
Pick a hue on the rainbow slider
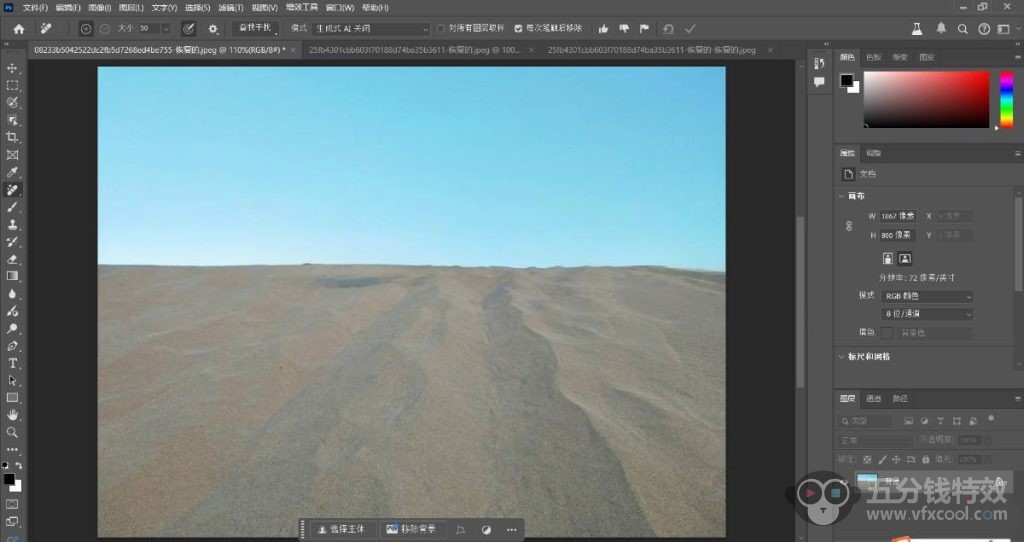[1007, 99]
